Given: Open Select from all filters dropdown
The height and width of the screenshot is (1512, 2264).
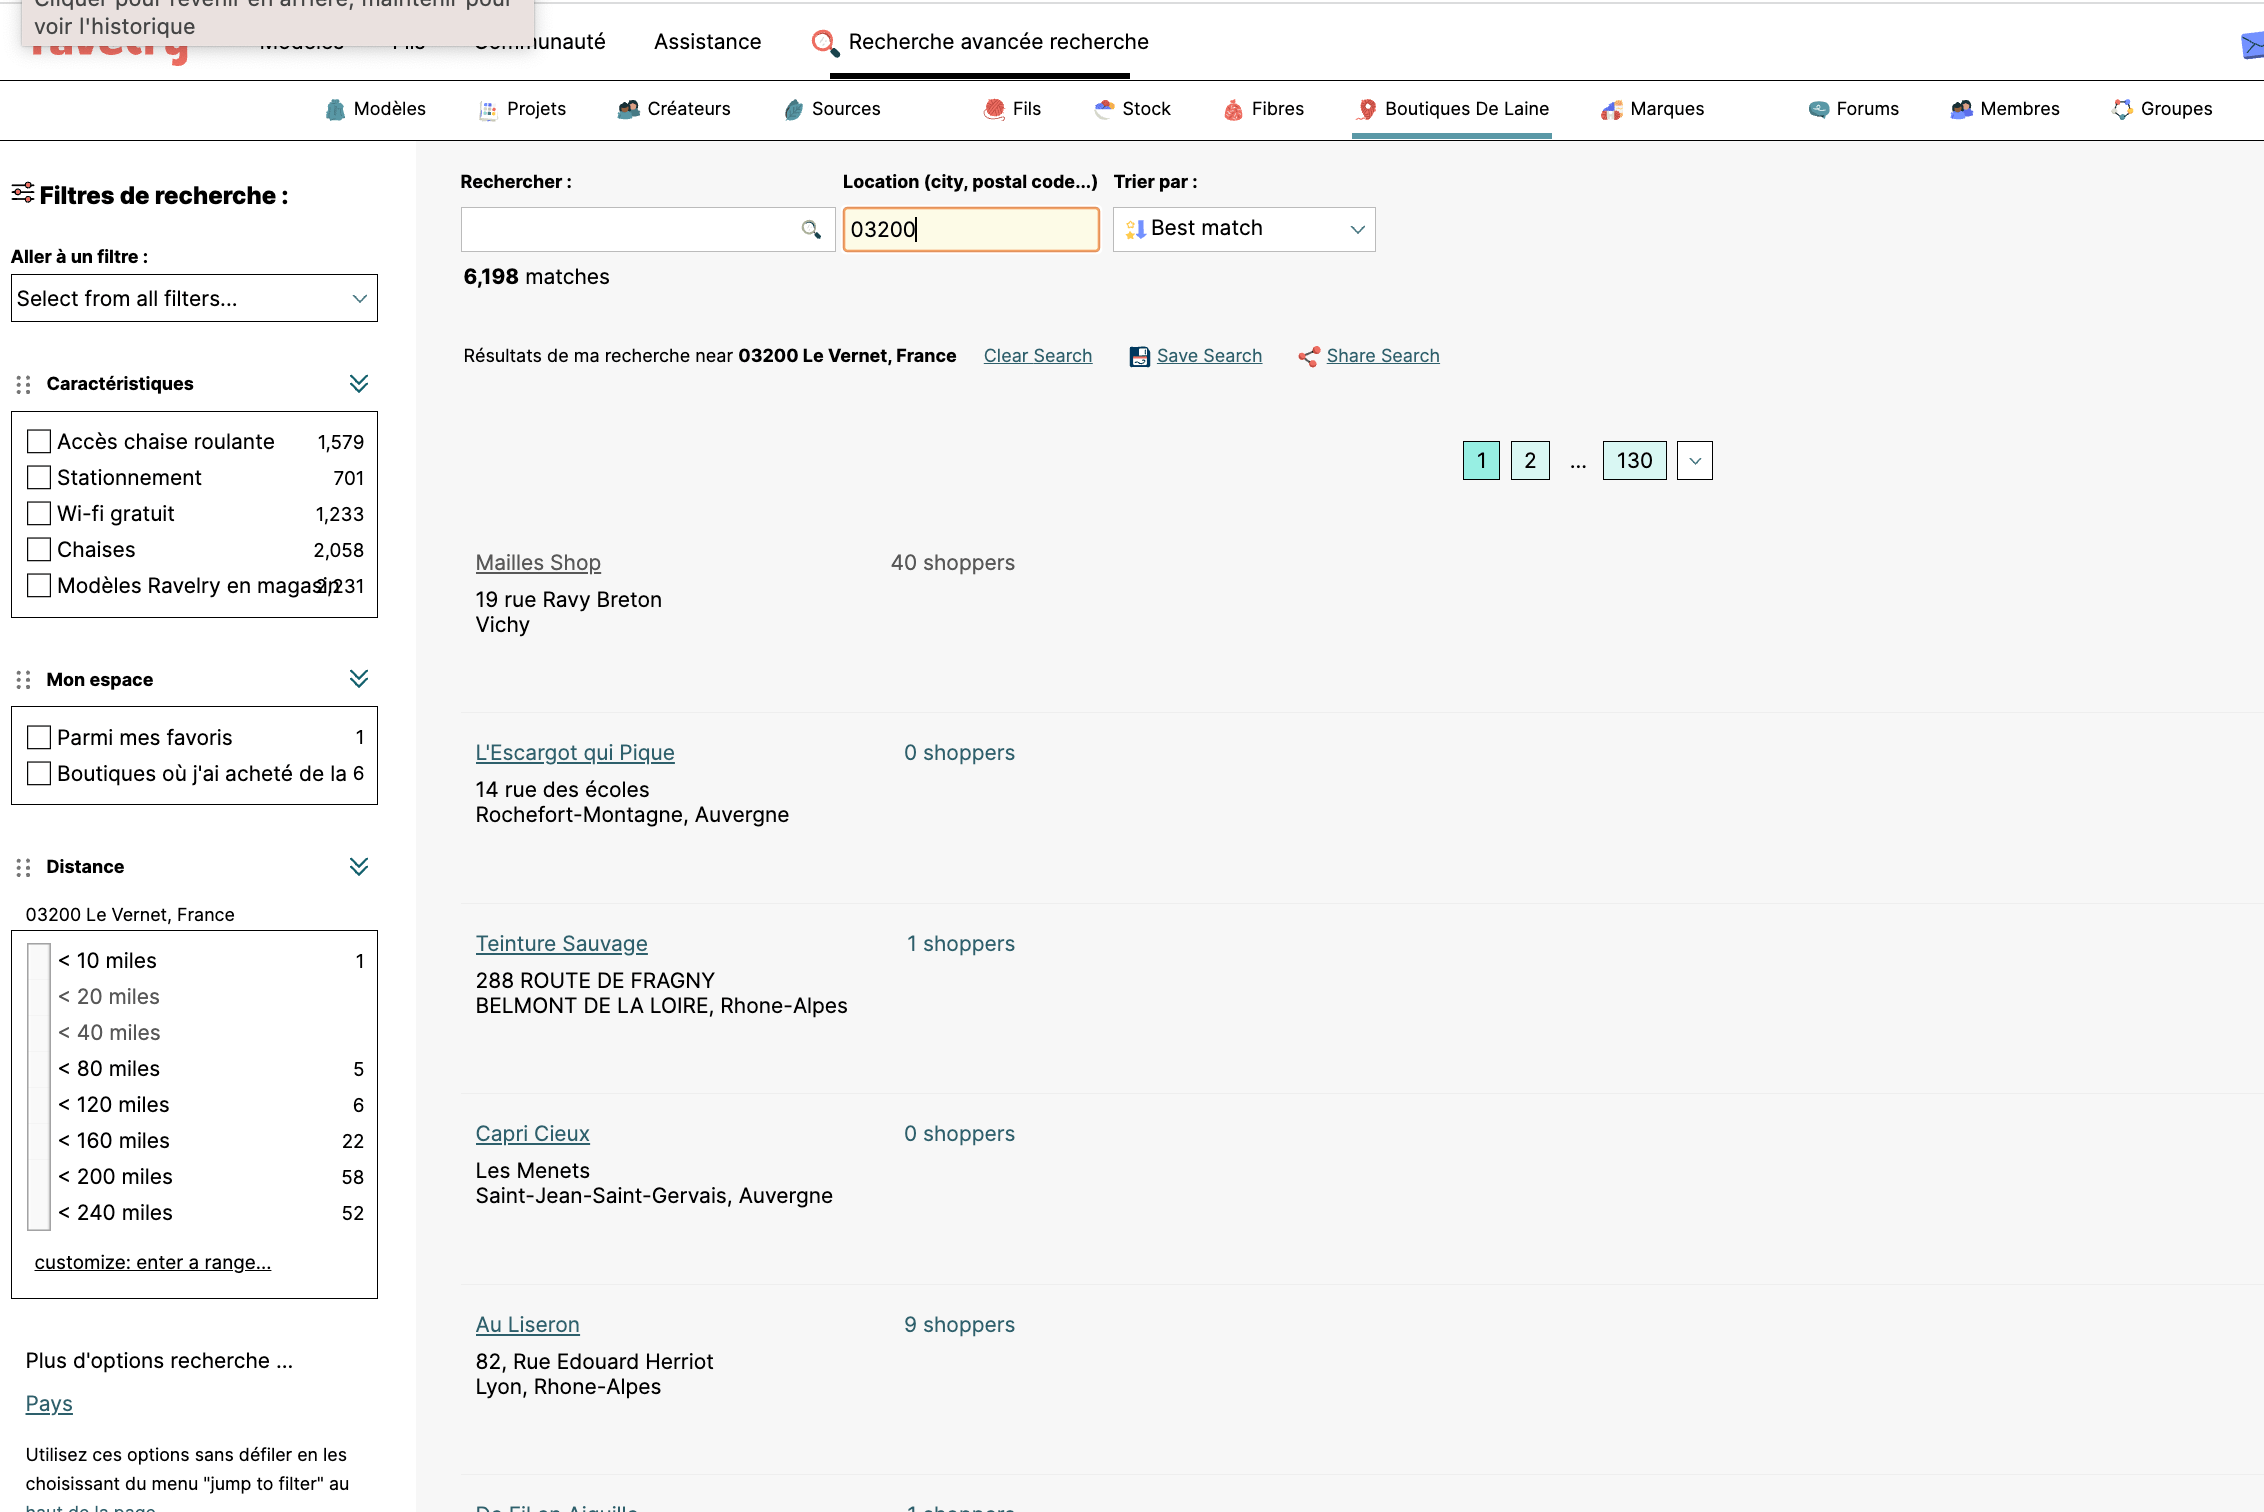Looking at the screenshot, I should point(194,298).
